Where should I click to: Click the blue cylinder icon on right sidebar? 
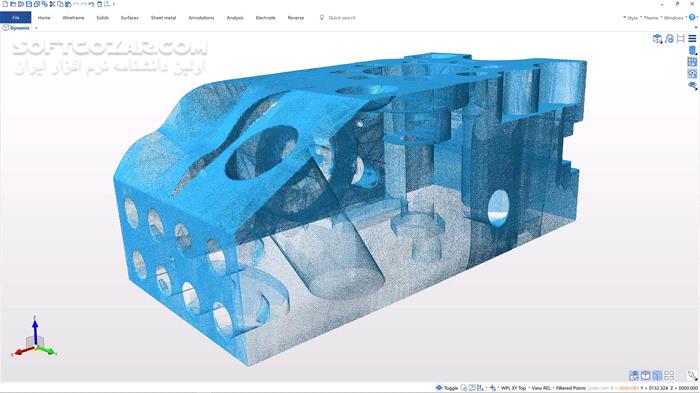tap(692, 50)
